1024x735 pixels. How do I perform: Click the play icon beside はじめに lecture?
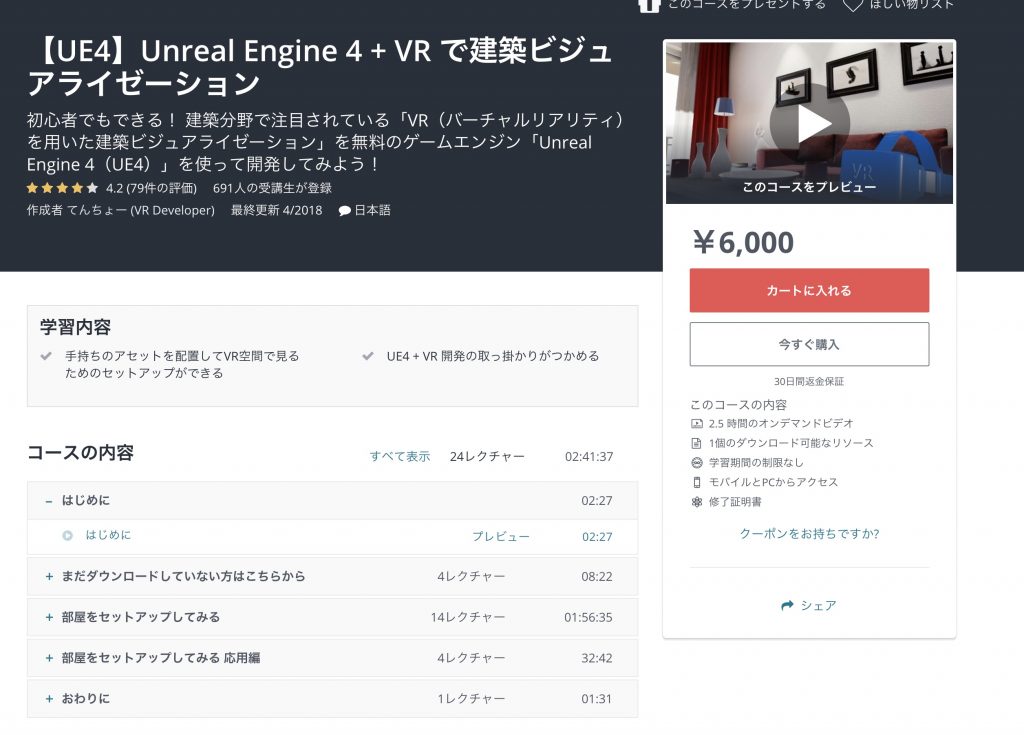(x=67, y=535)
